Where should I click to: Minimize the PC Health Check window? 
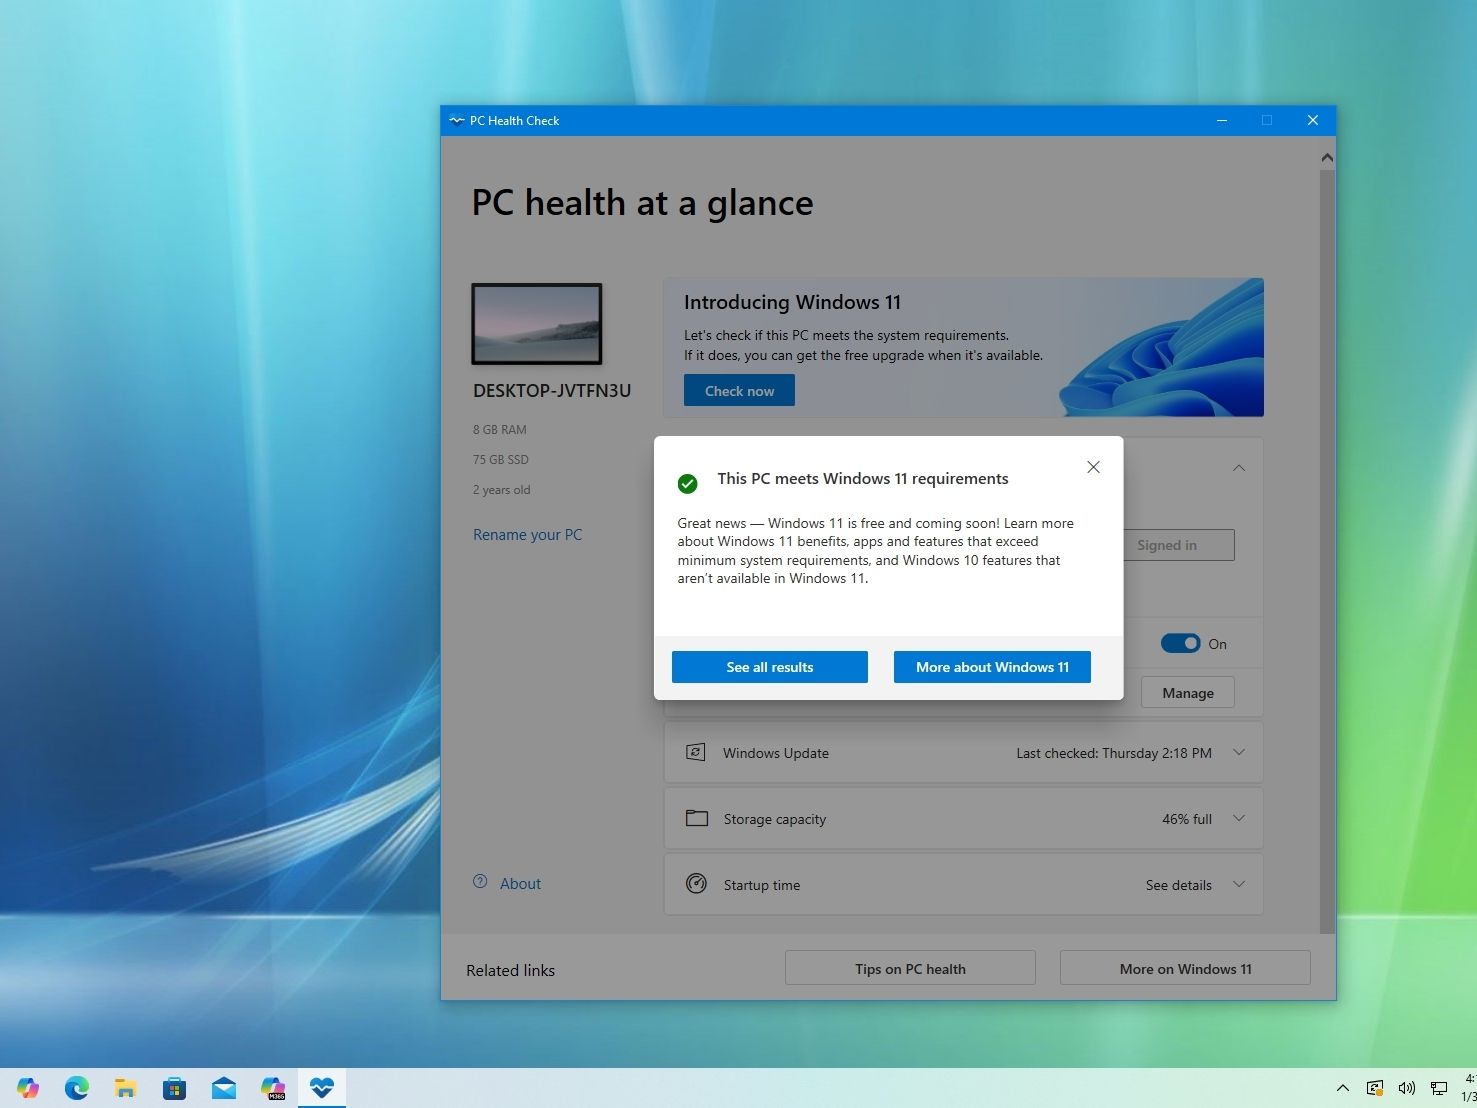coord(1222,121)
